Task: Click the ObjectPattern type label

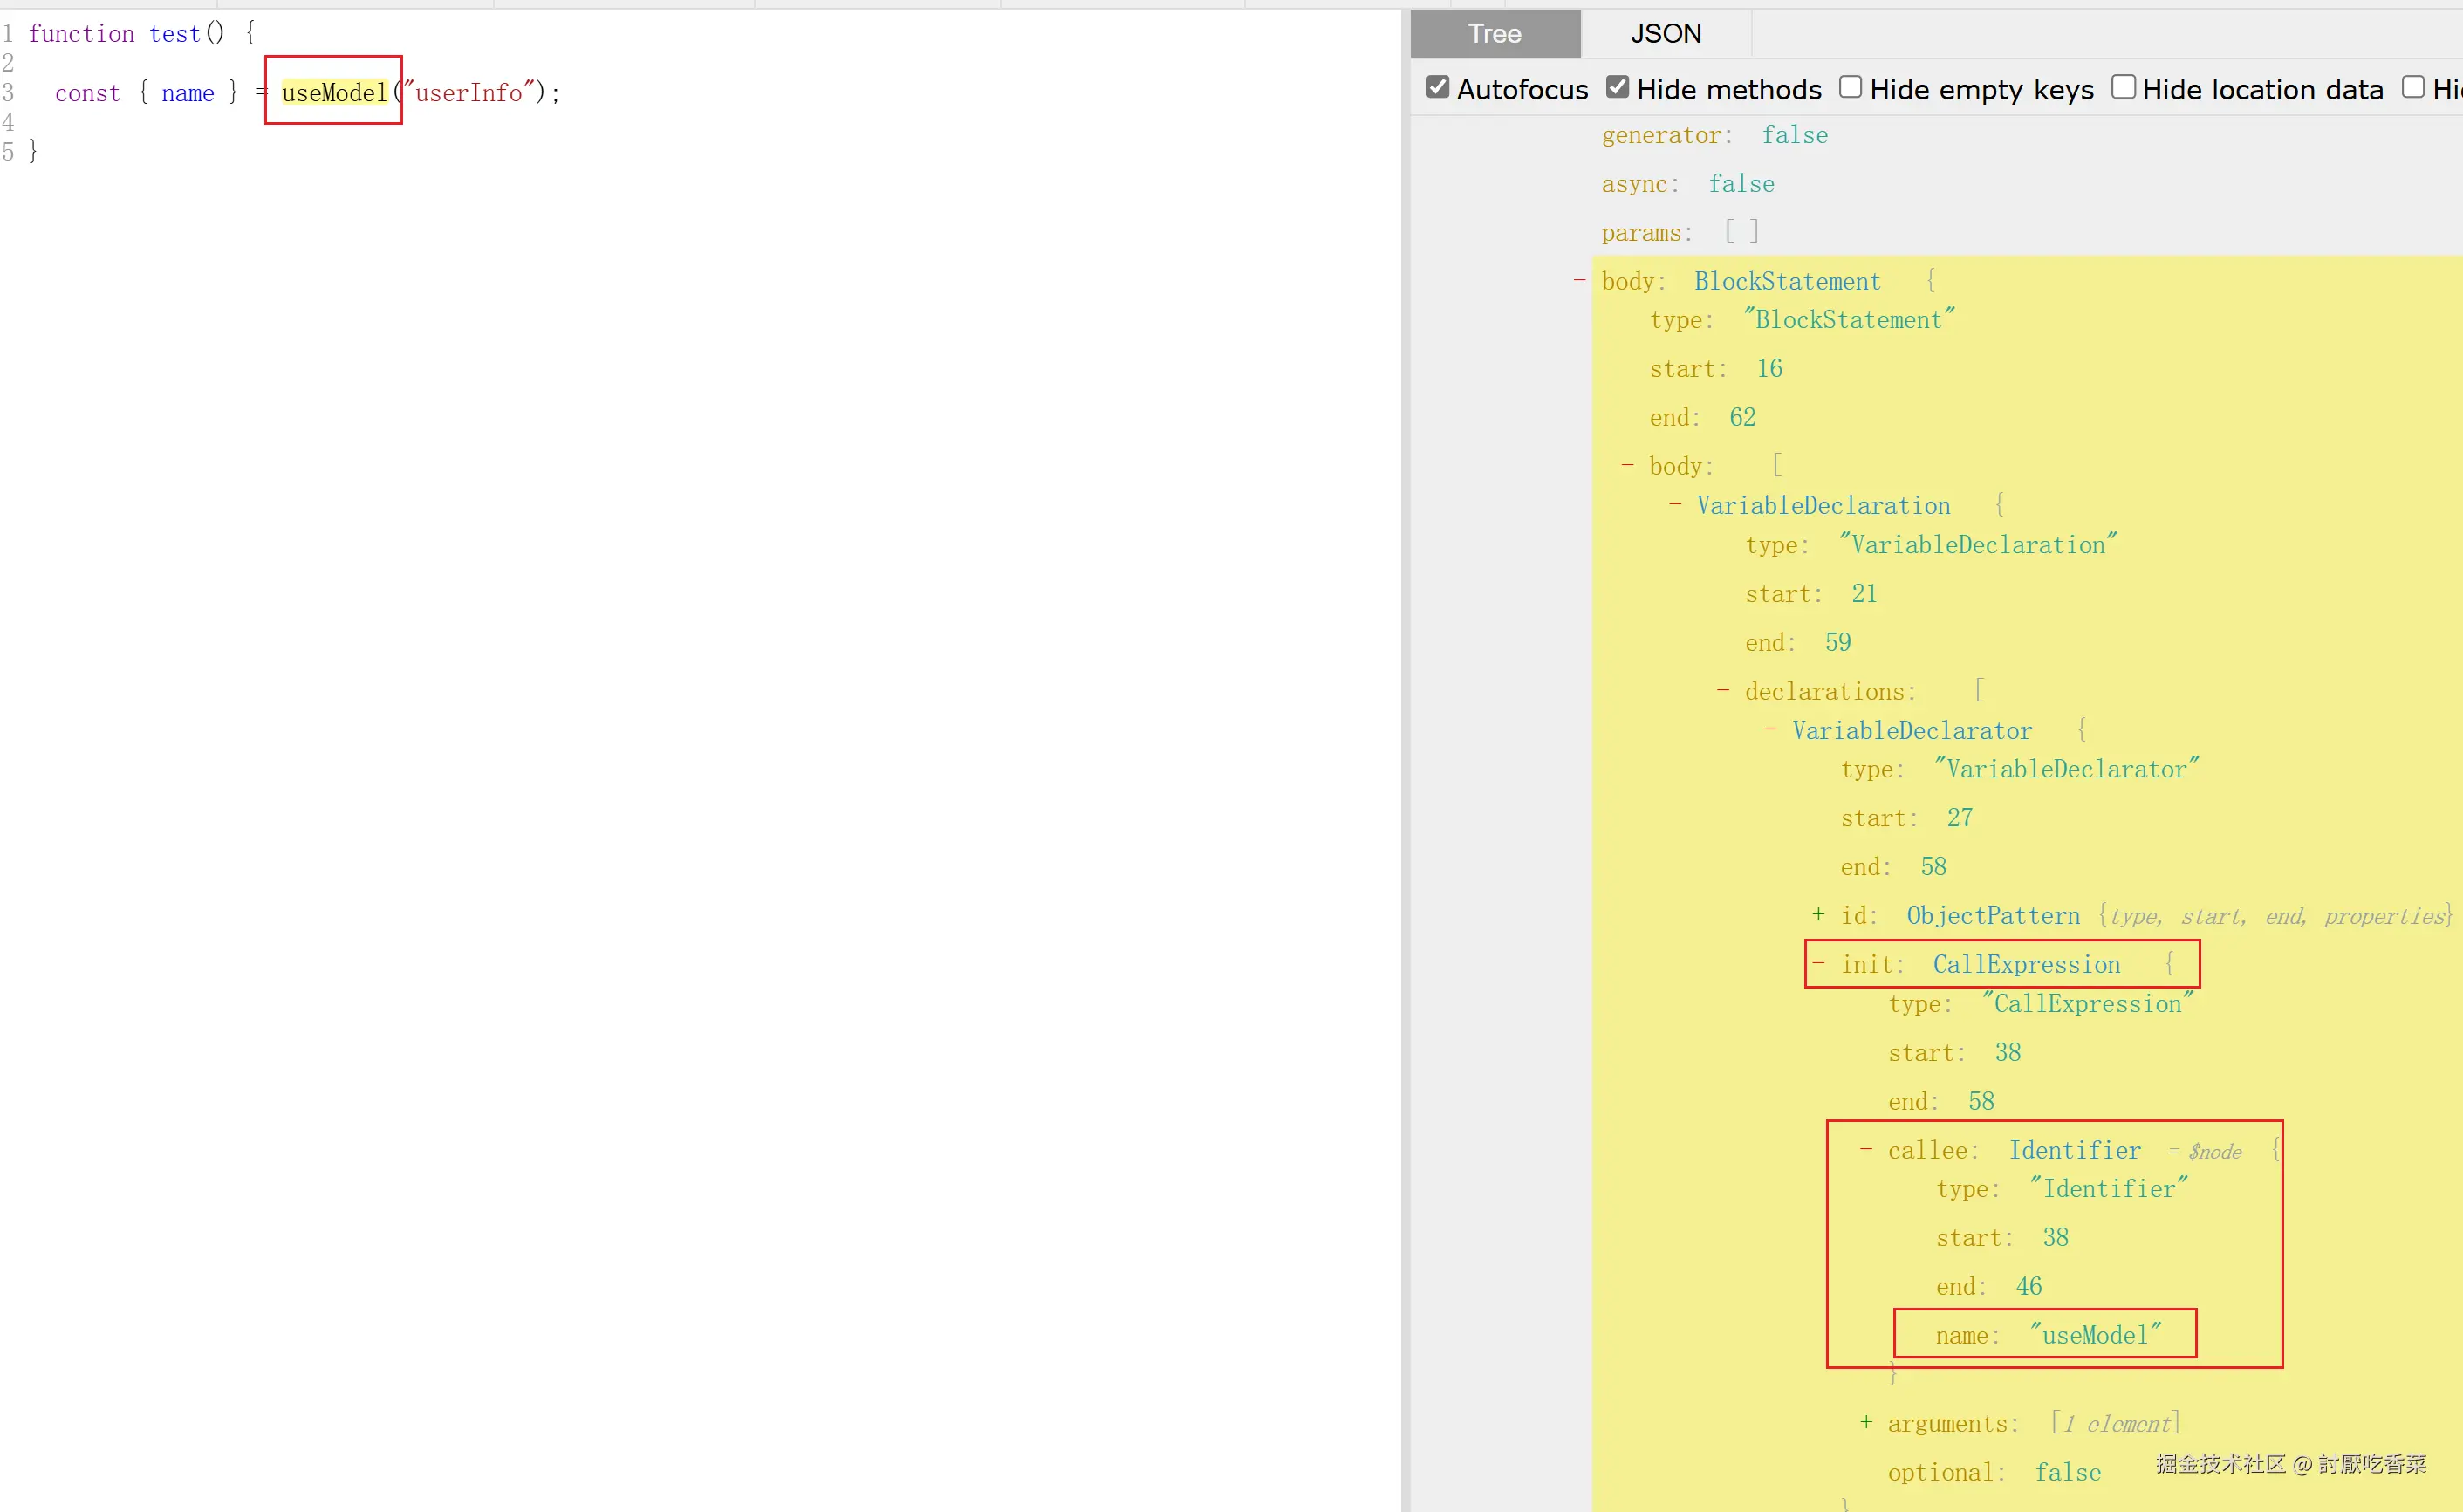Action: [1992, 916]
